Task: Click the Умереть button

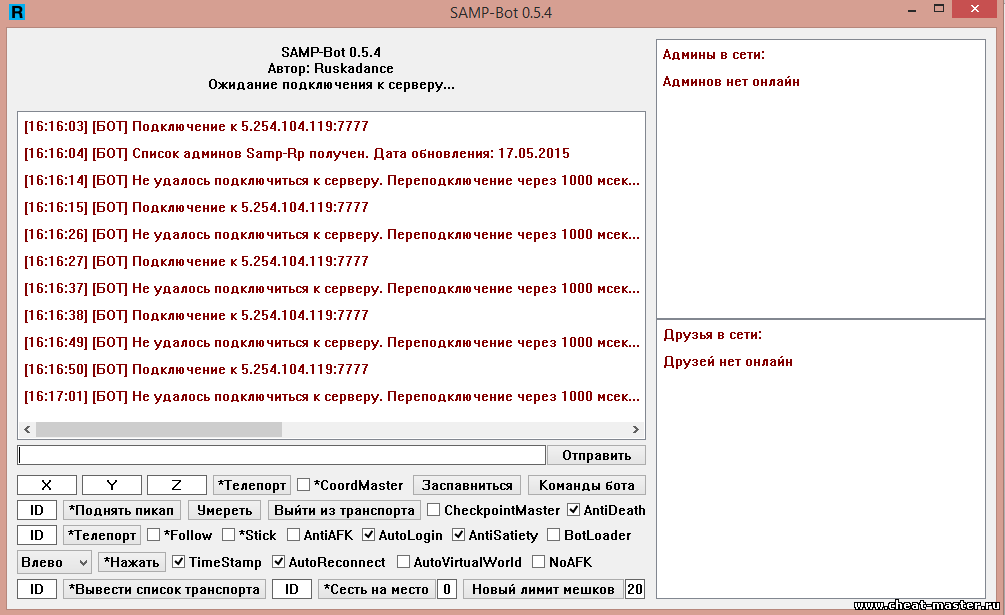Action: (224, 510)
